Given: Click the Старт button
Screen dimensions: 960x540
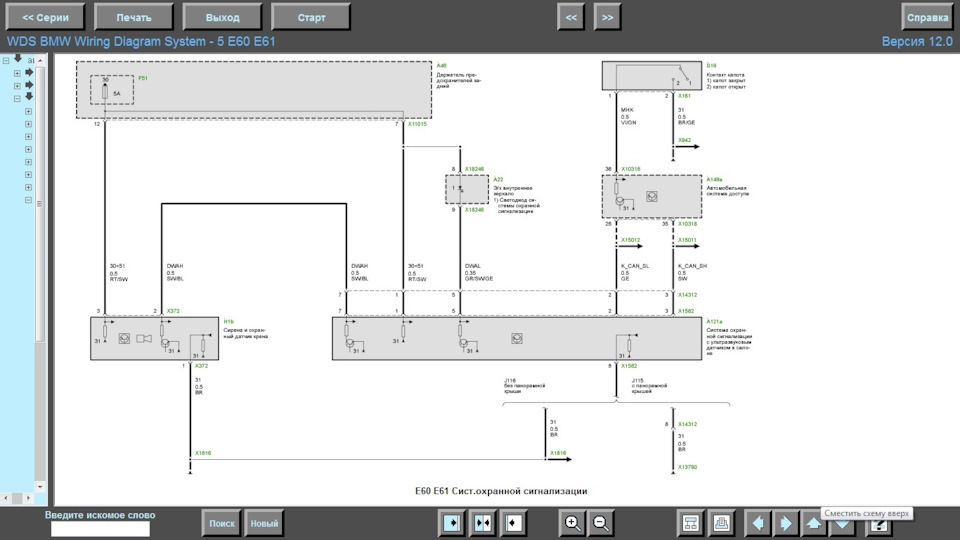Looking at the screenshot, I should [x=311, y=17].
